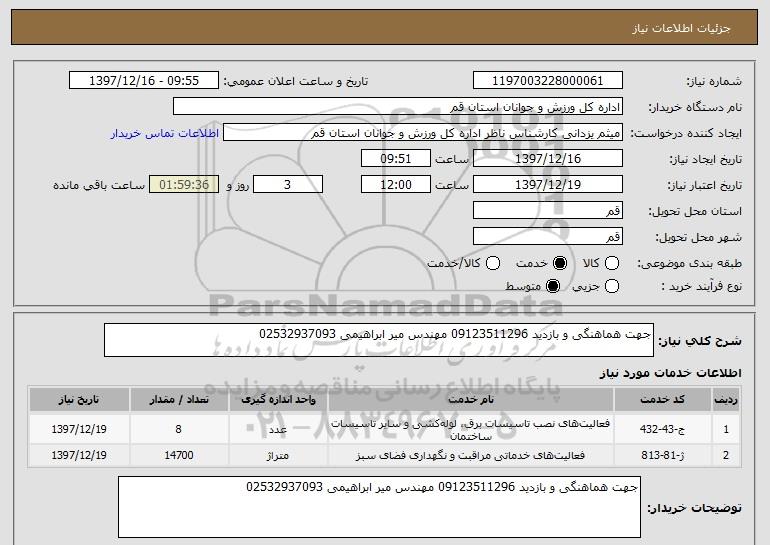Click the ایجاد کننده درخواست field
This screenshot has width=770, height=545.
423,133
